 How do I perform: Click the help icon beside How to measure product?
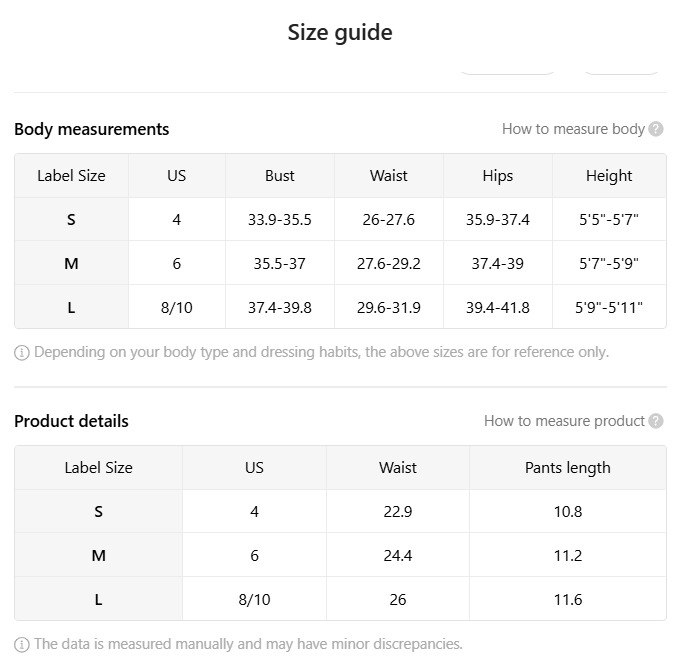coord(656,421)
